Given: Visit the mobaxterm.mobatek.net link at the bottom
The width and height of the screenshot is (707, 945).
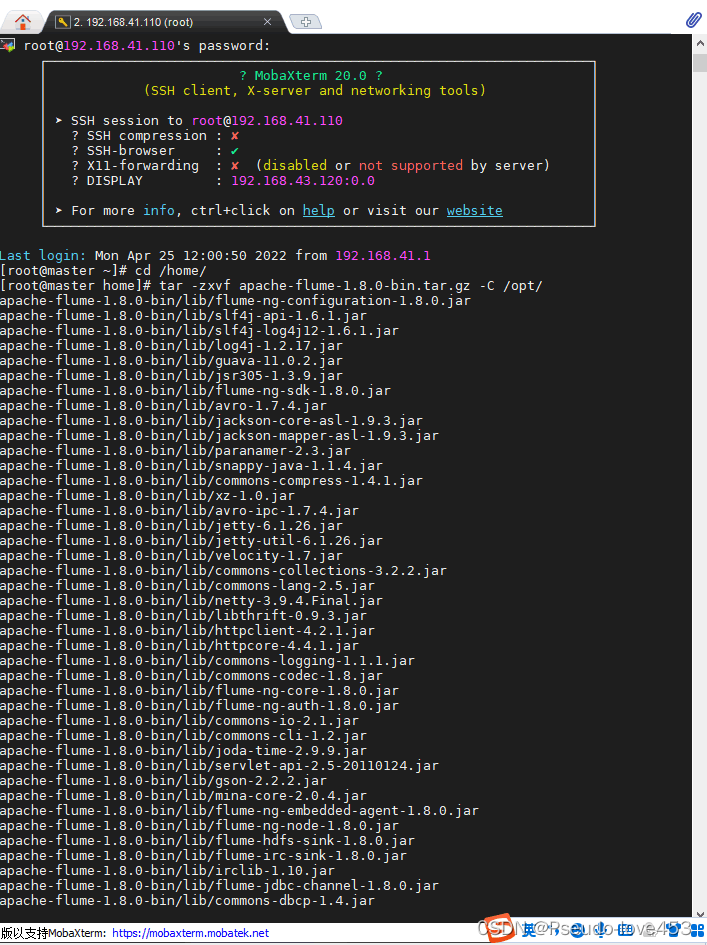Looking at the screenshot, I should pyautogui.click(x=189, y=933).
